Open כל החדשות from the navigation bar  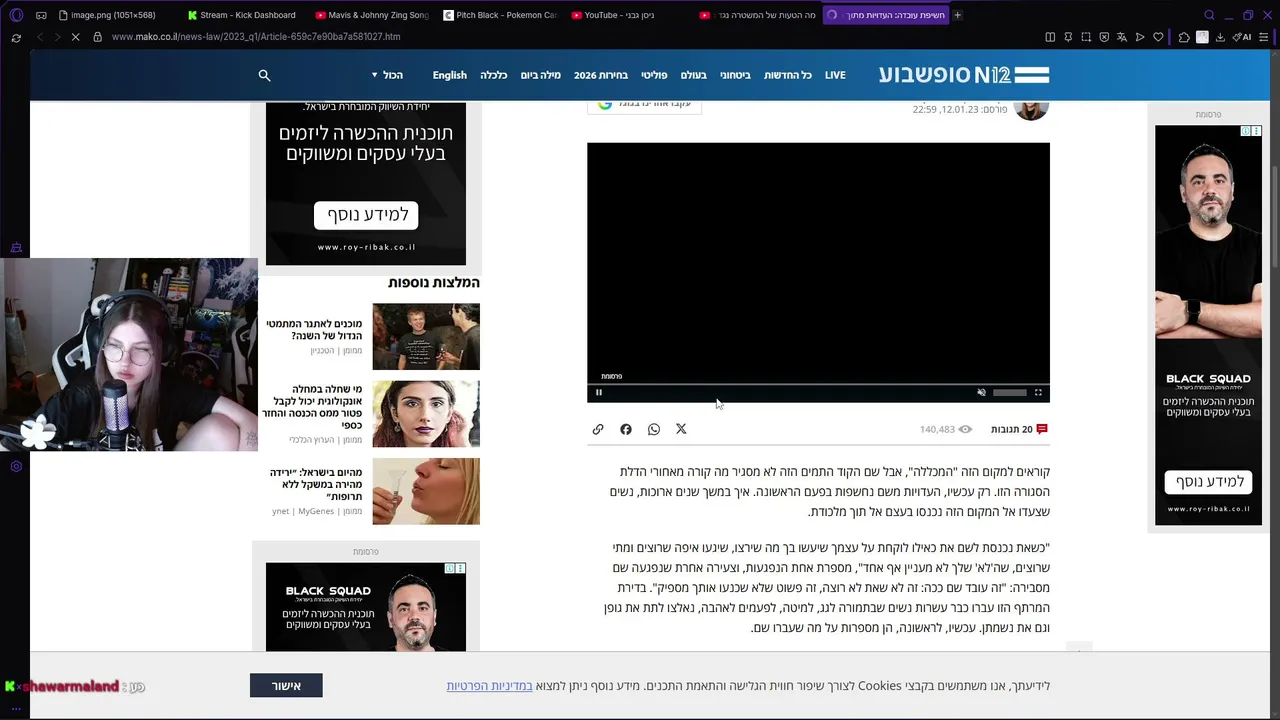point(788,75)
